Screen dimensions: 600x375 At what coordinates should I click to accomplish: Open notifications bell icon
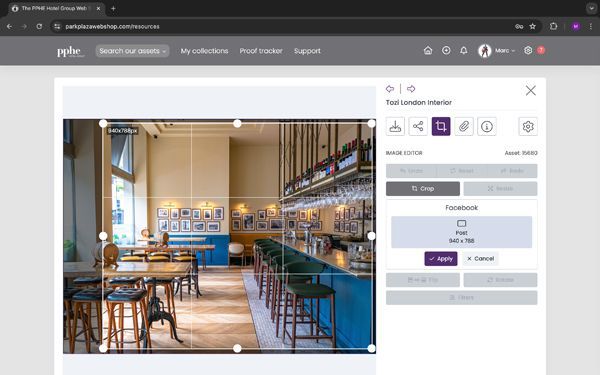463,51
